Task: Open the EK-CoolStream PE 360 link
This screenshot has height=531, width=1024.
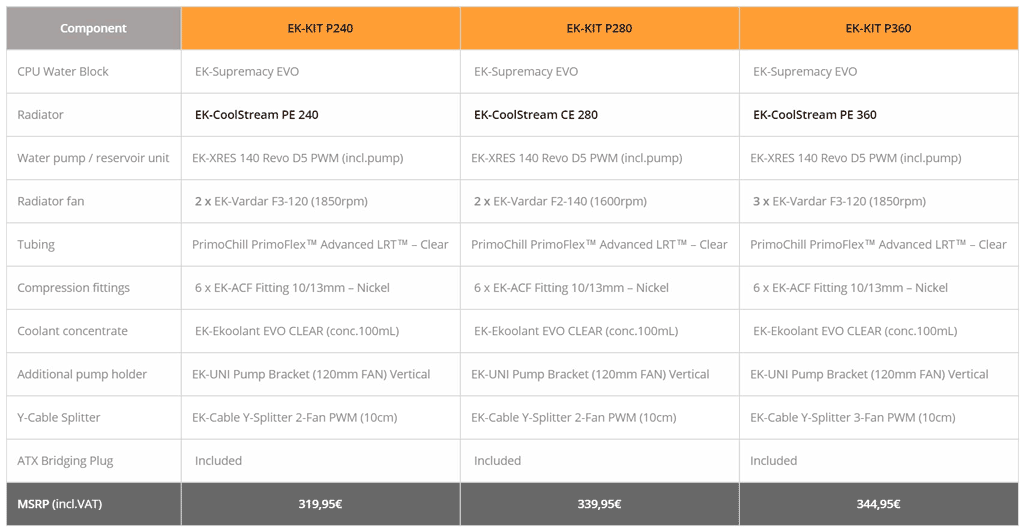Action: 814,115
